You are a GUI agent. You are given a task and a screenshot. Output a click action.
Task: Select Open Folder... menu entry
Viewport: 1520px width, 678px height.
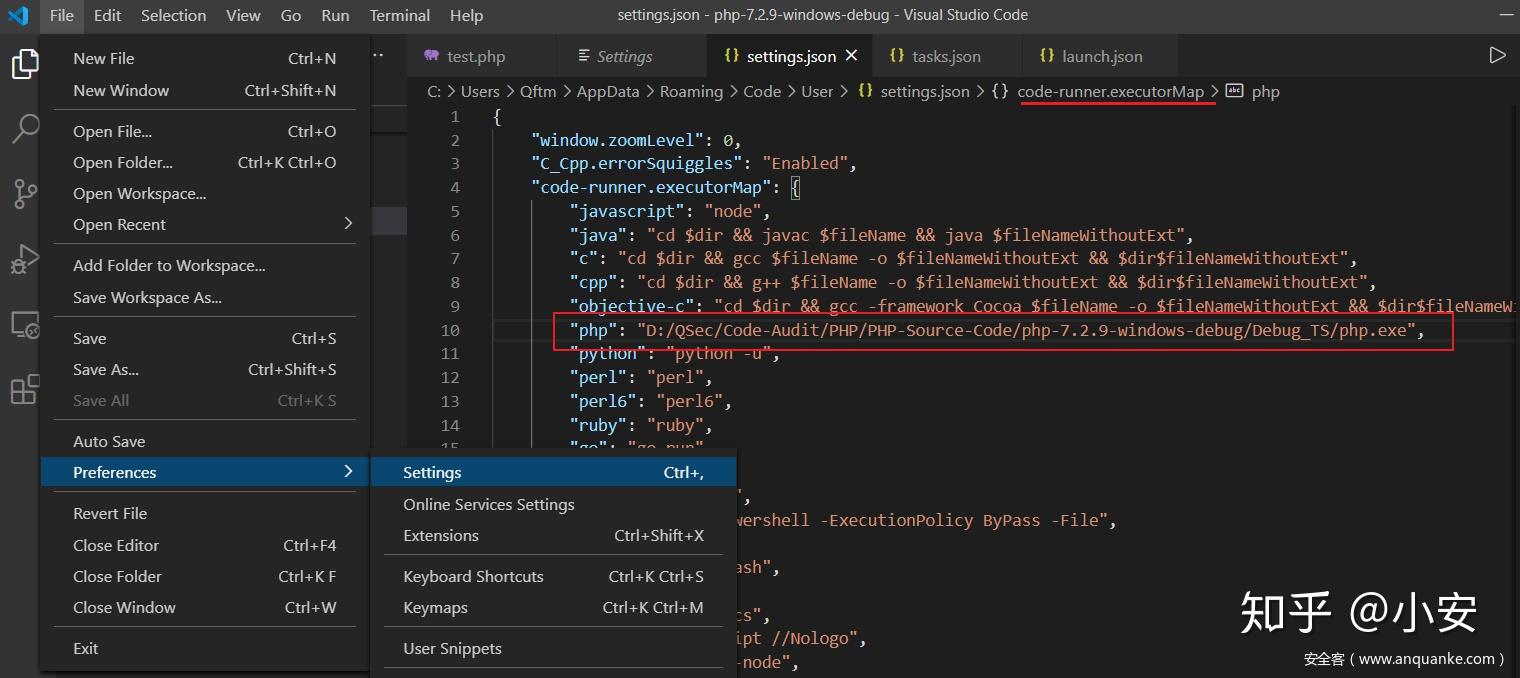pos(204,162)
